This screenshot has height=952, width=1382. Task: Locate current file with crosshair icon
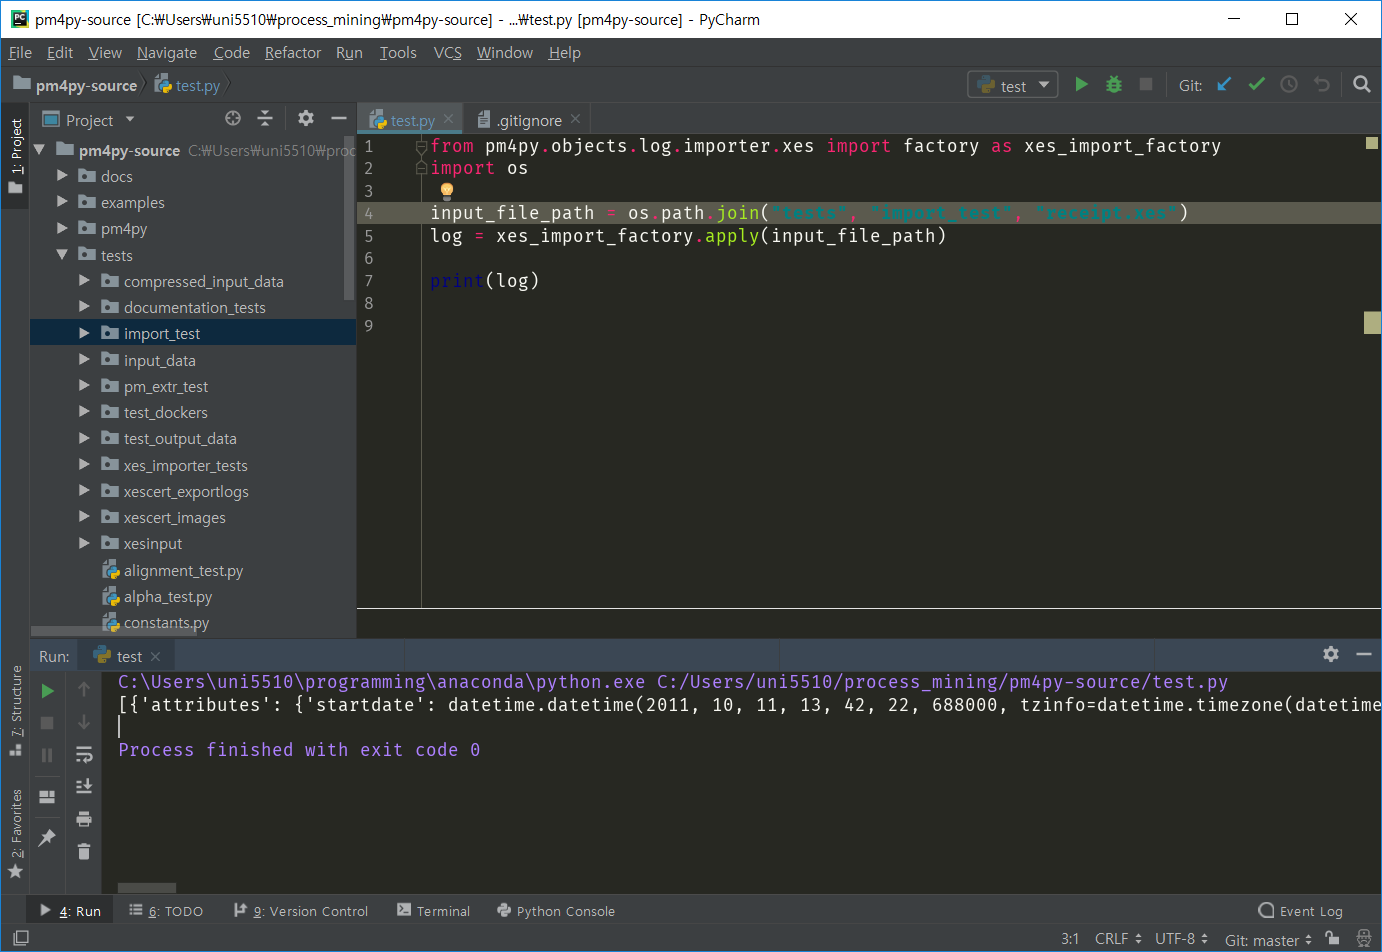click(x=233, y=119)
